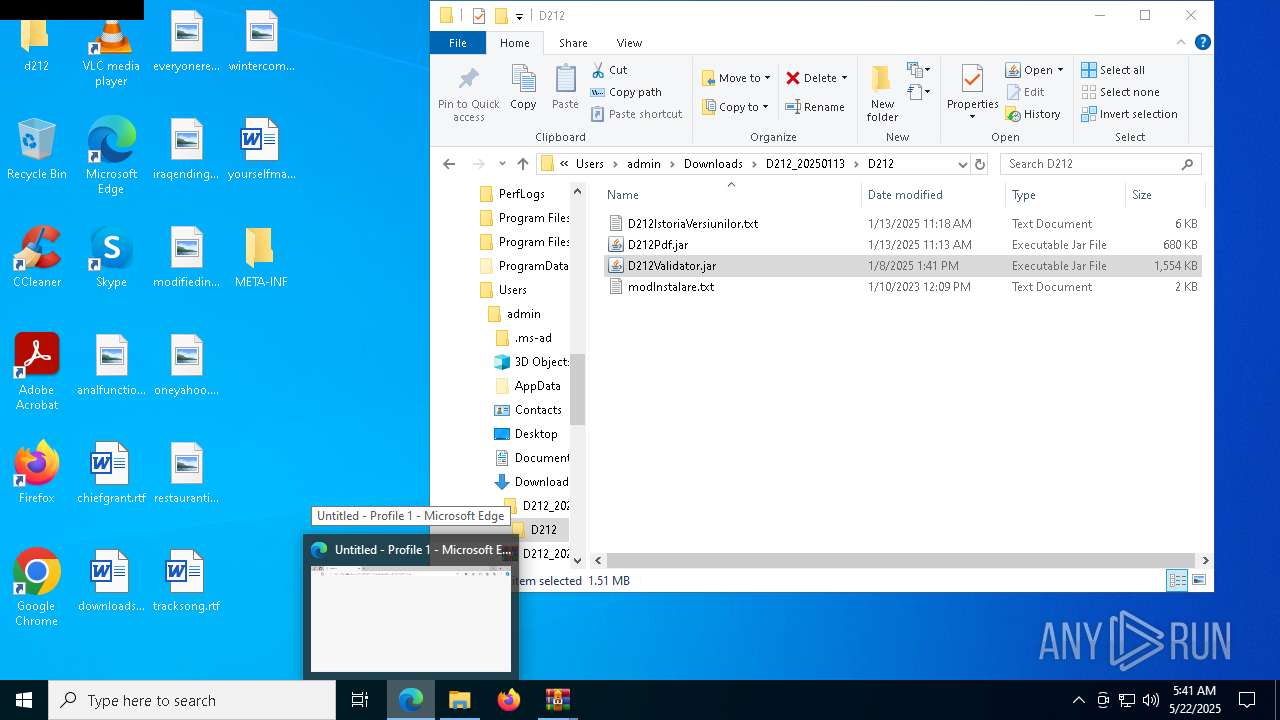
Task: Click Windows Start button
Action: [24, 700]
